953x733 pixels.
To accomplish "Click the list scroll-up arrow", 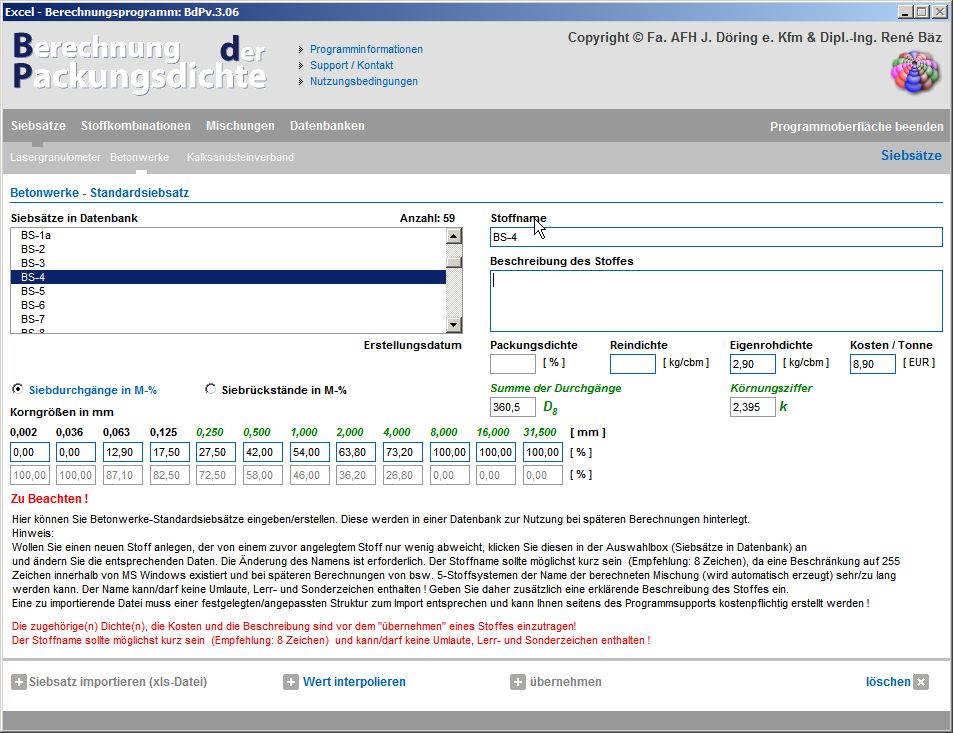I will tap(454, 236).
